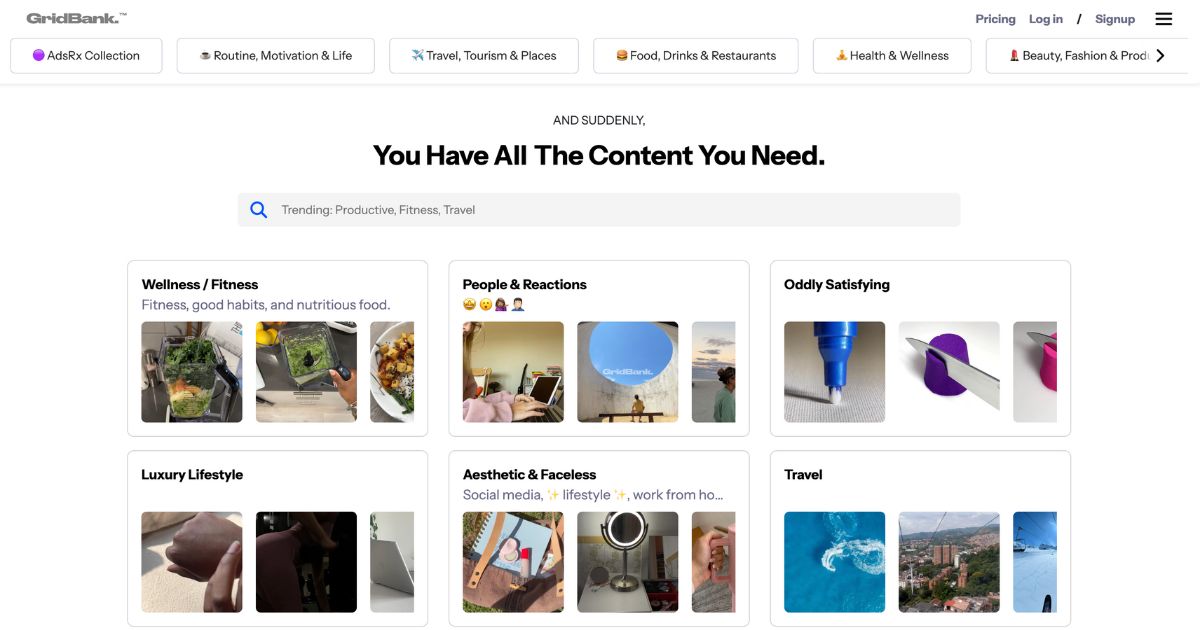
Task: Open Health & Wellness category
Action: (892, 56)
